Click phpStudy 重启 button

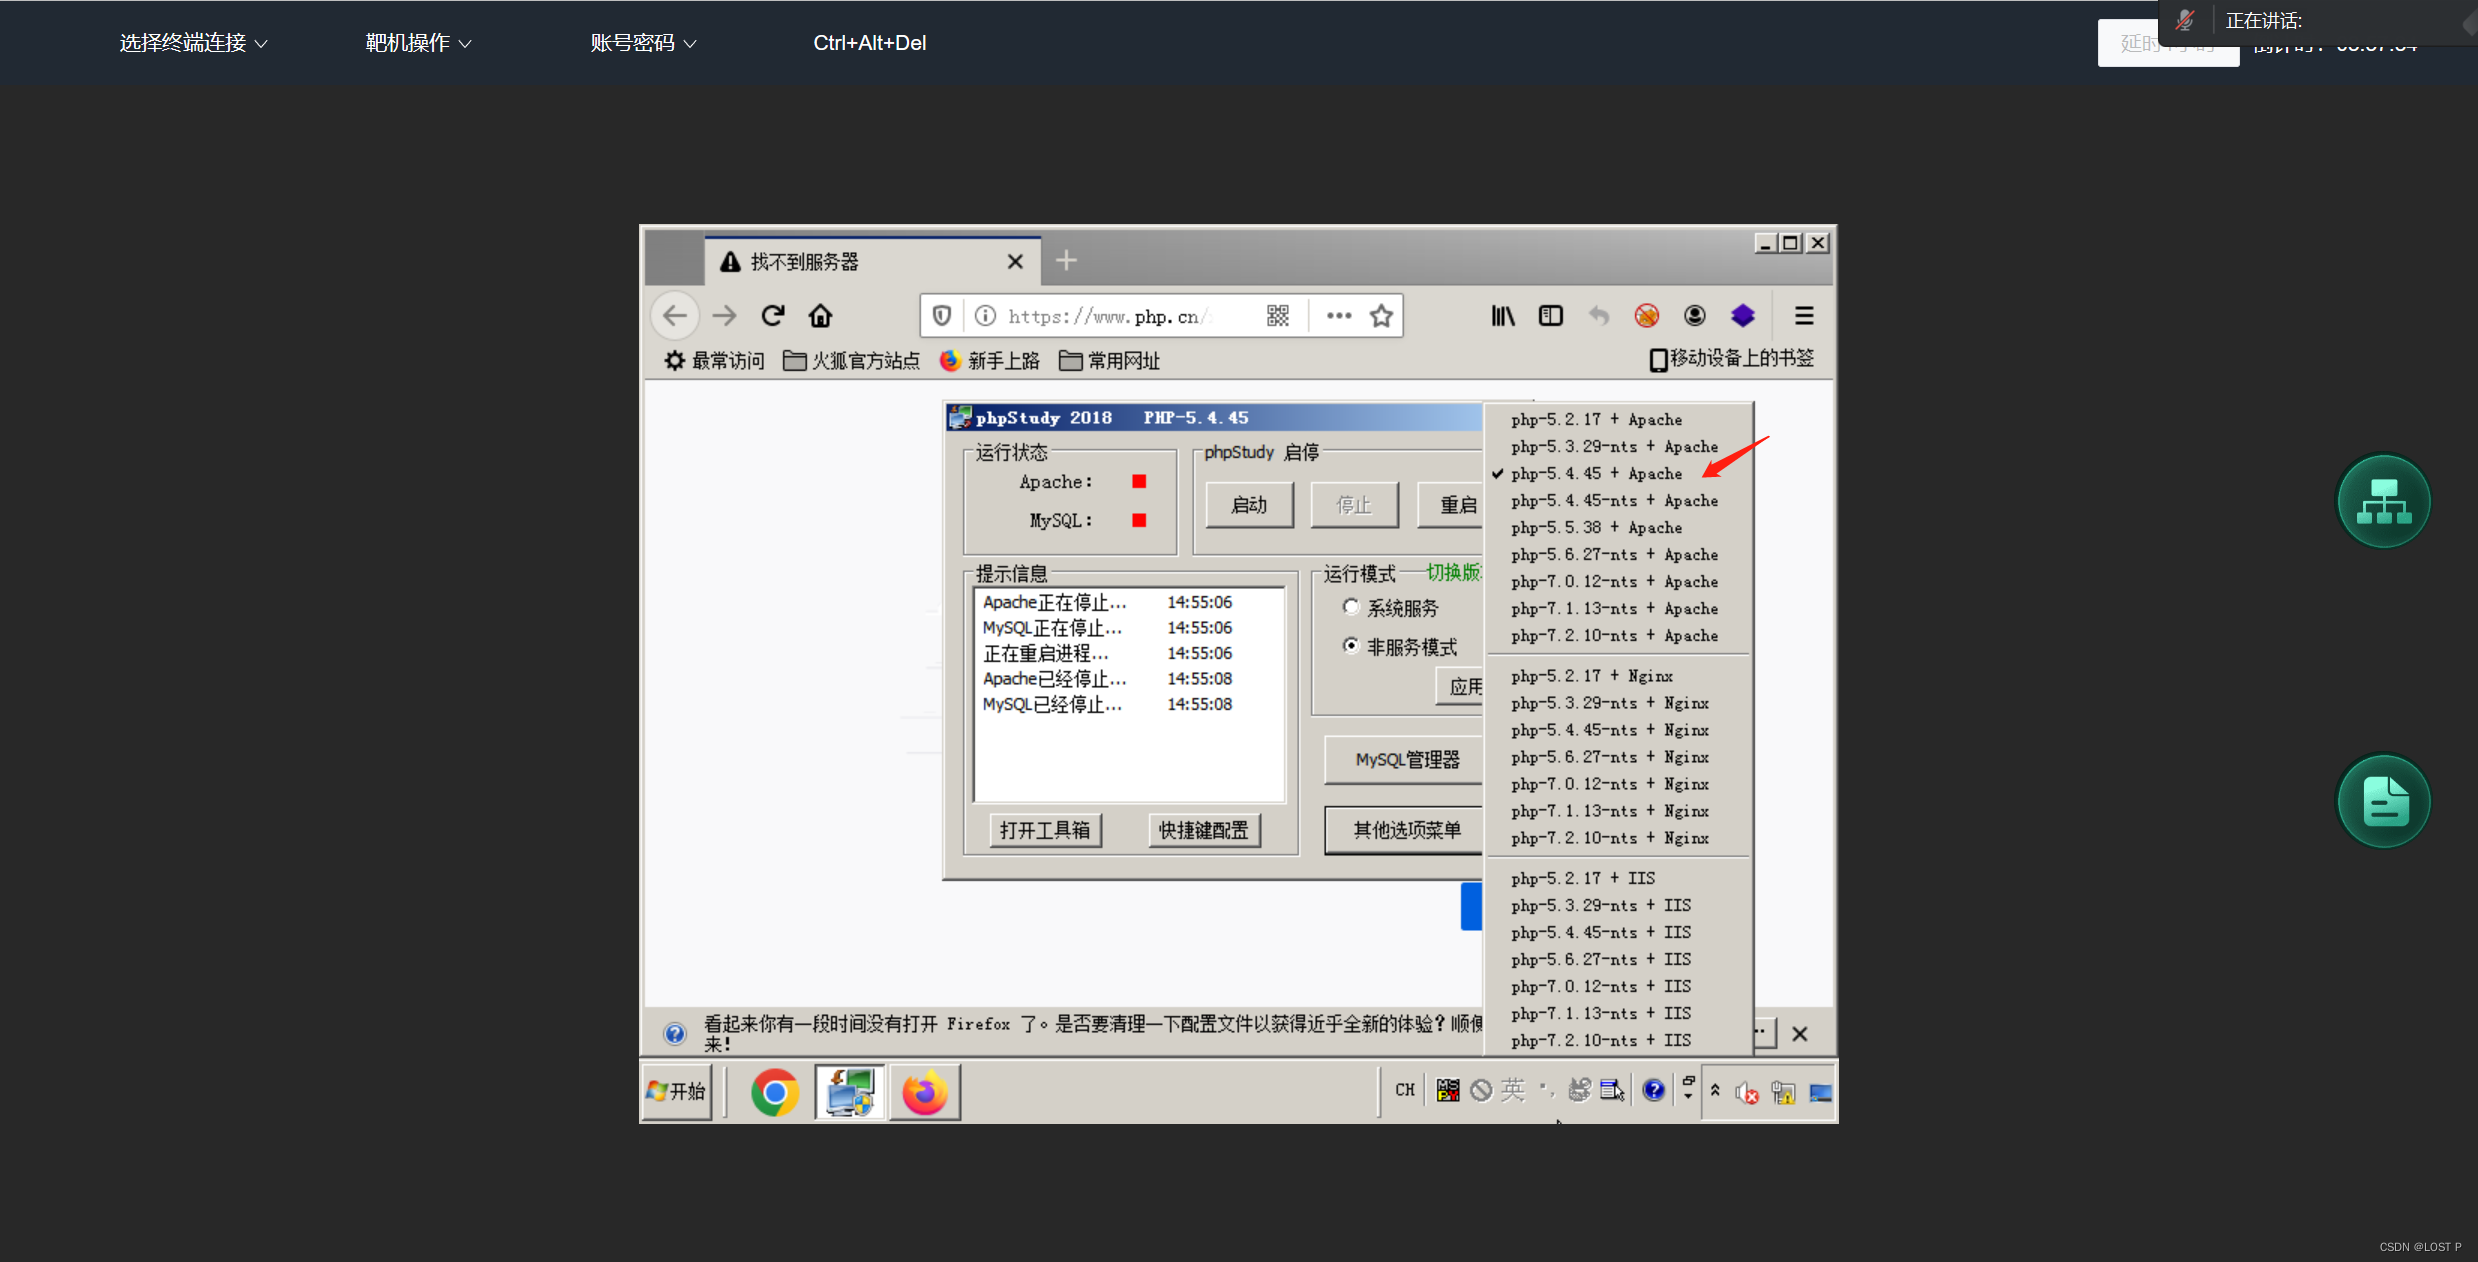point(1451,505)
